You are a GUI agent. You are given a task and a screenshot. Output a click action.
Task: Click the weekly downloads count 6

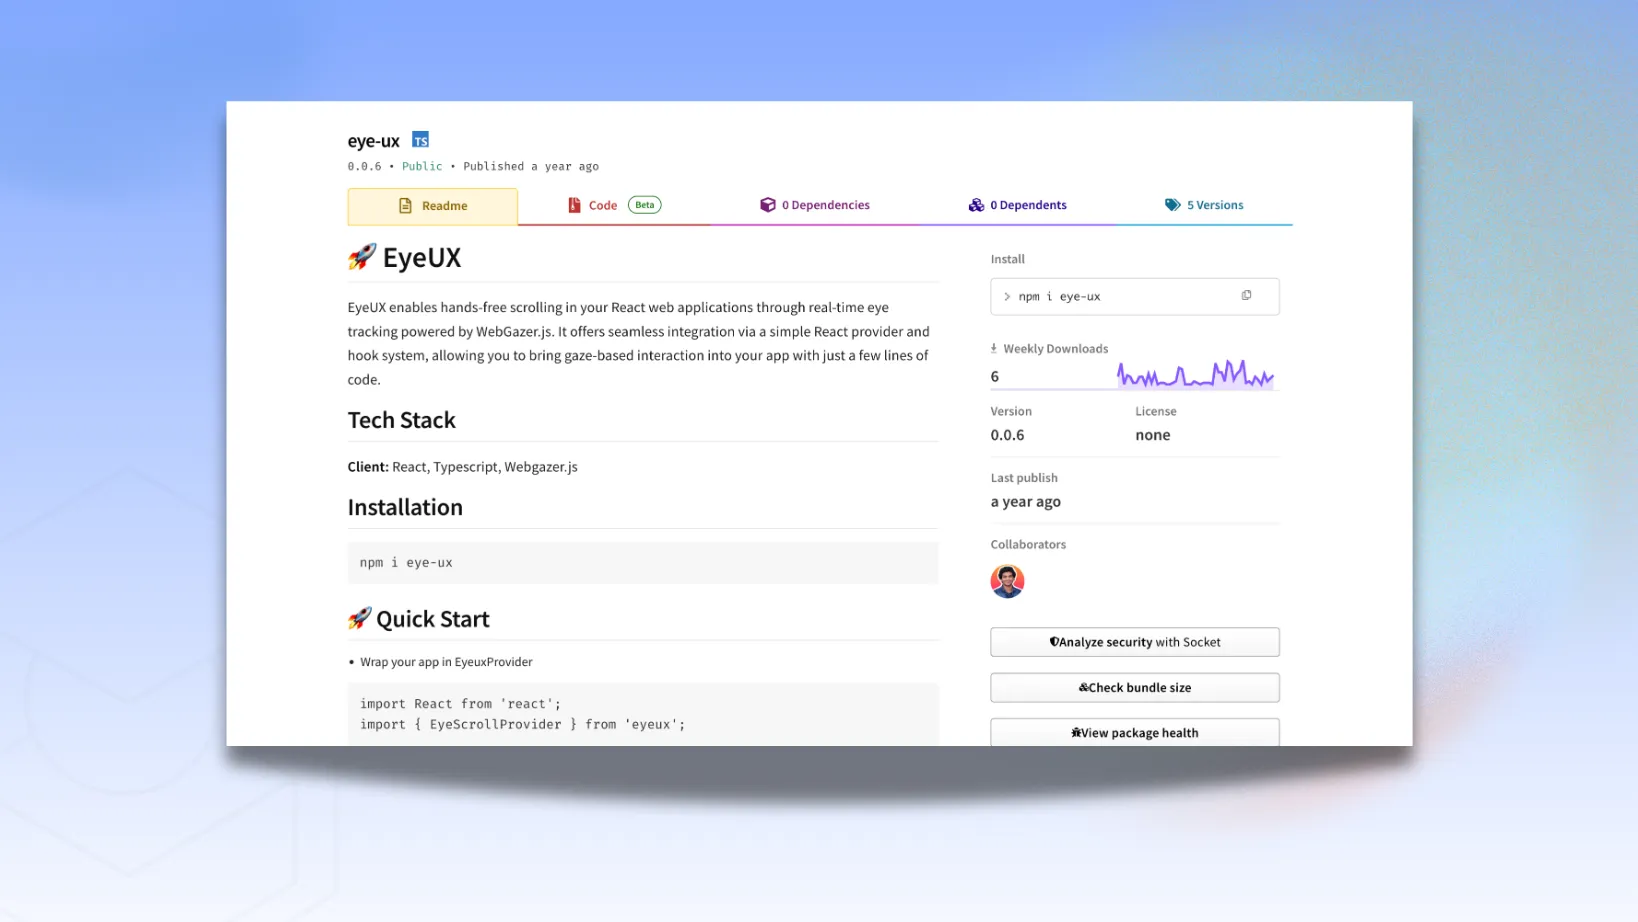click(994, 377)
